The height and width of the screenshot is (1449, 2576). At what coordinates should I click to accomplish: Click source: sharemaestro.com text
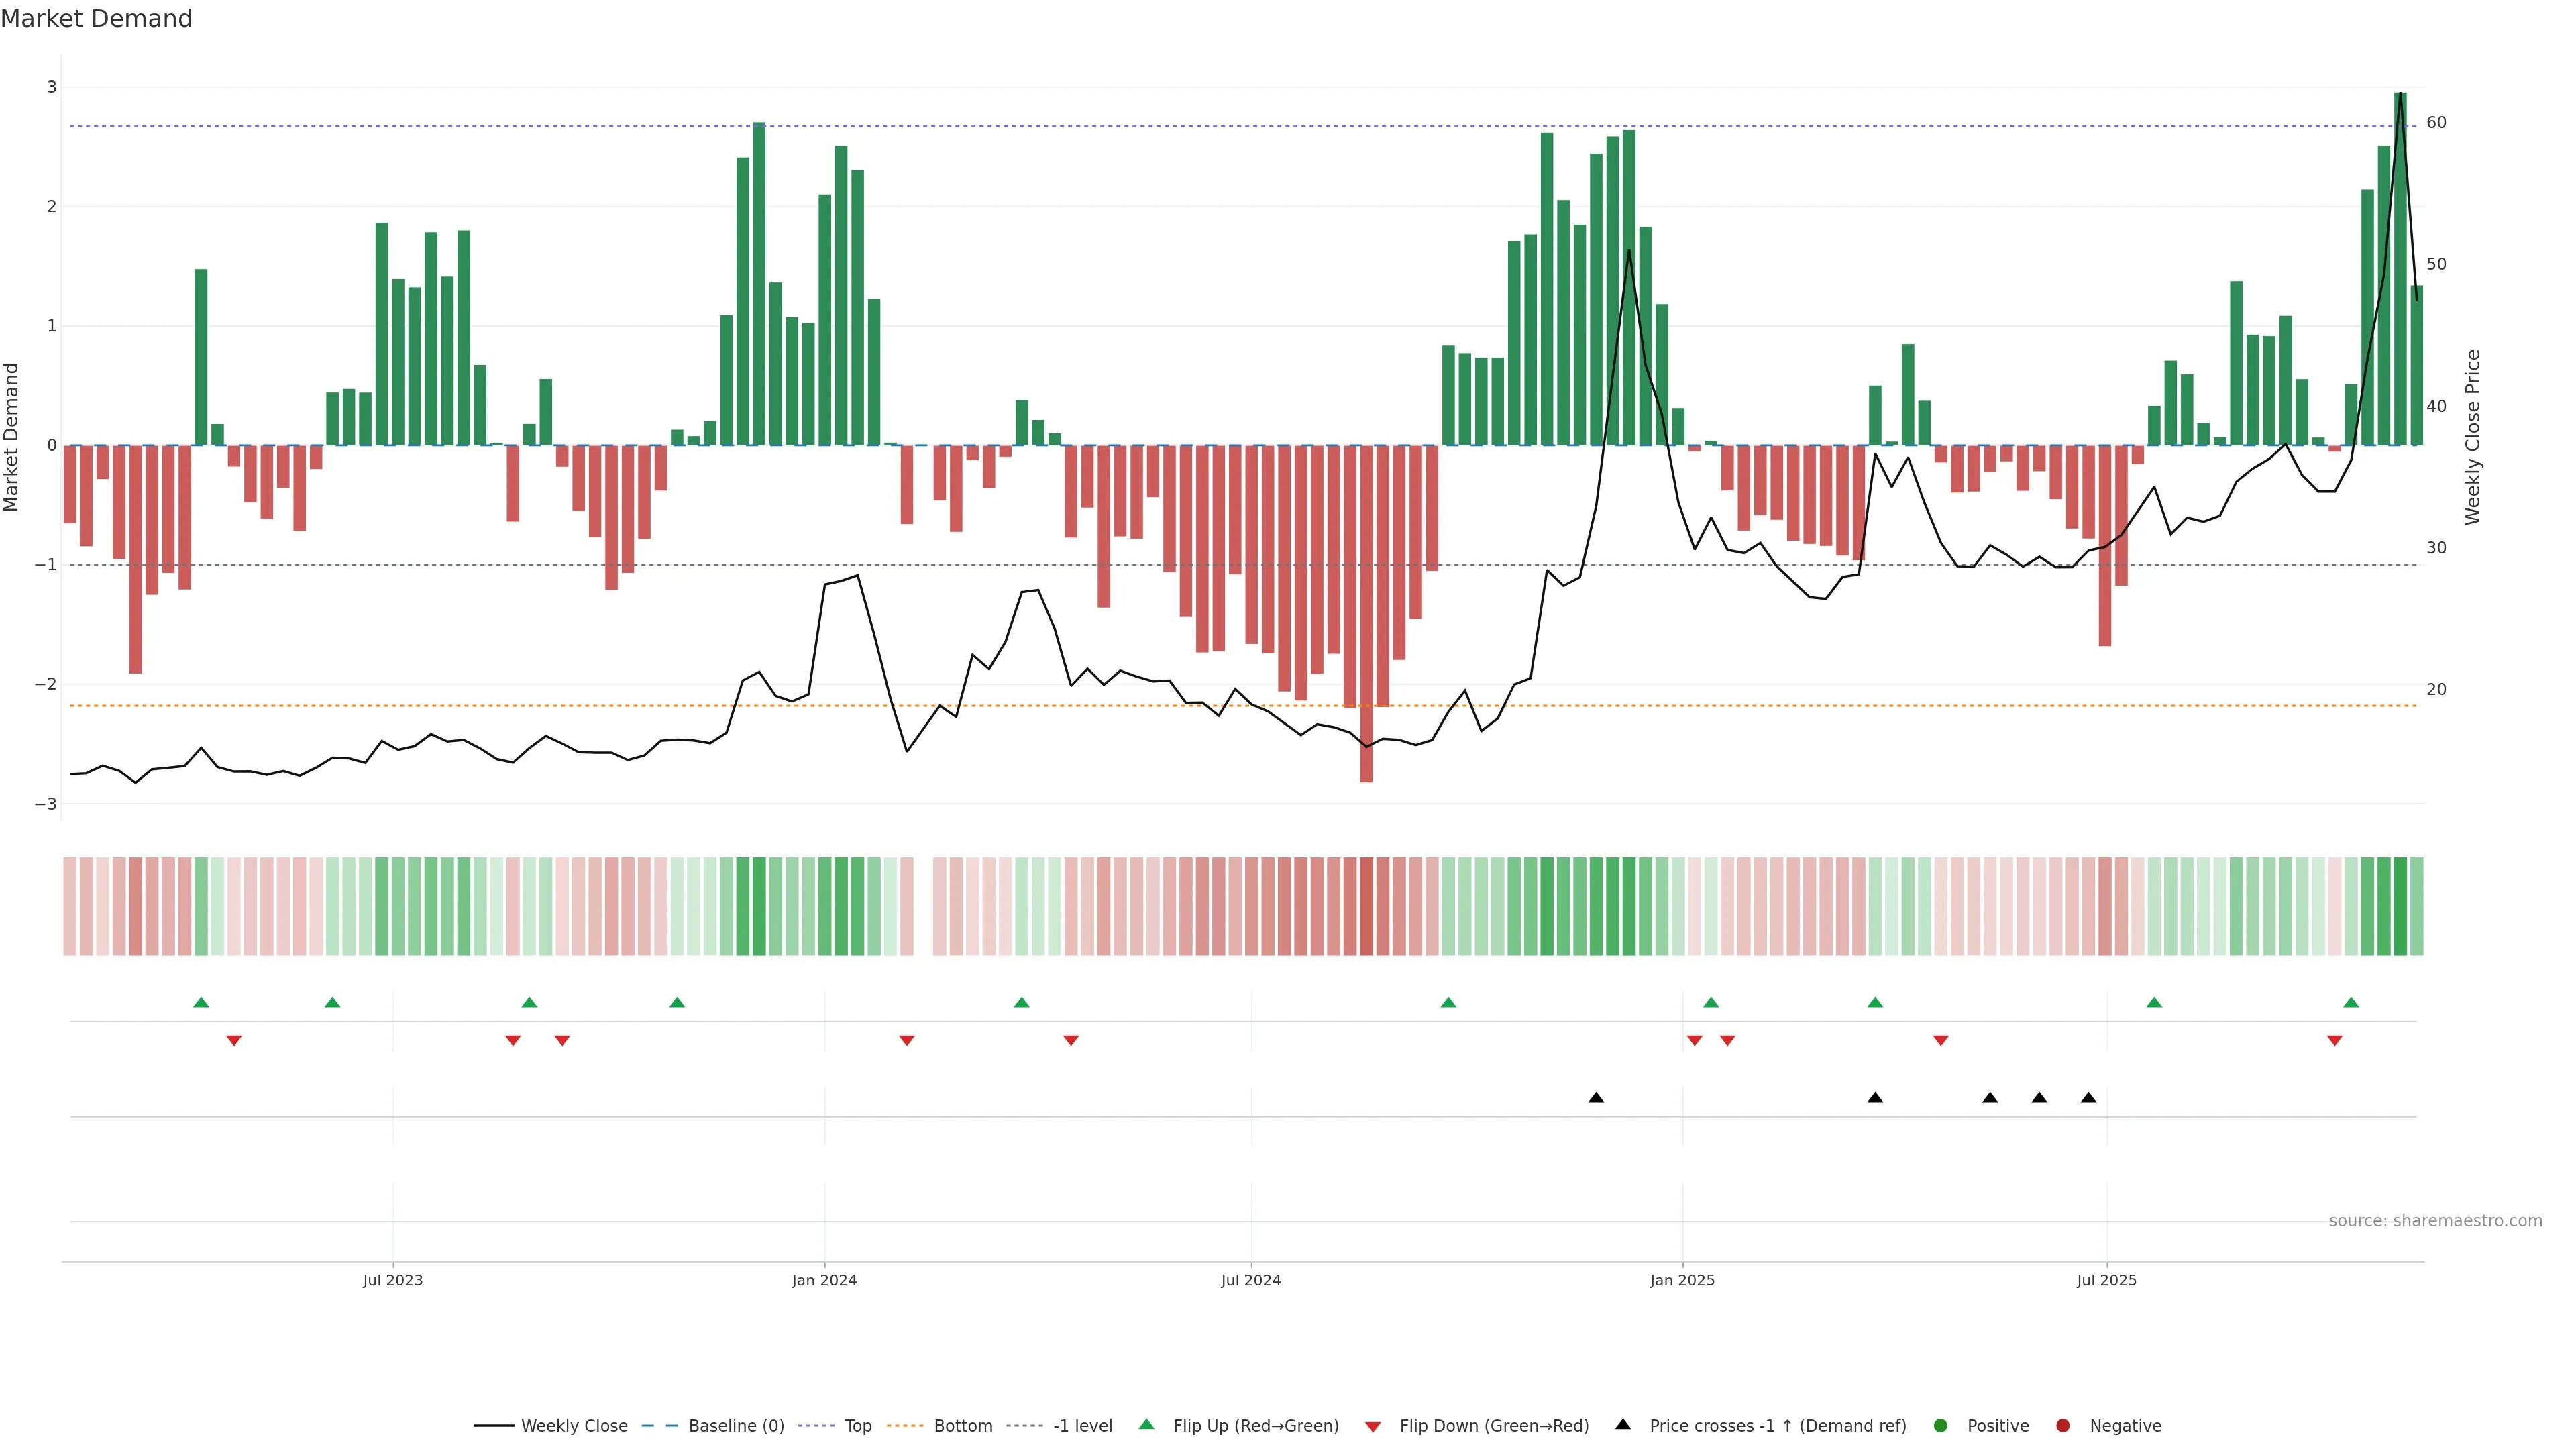click(x=2435, y=1220)
